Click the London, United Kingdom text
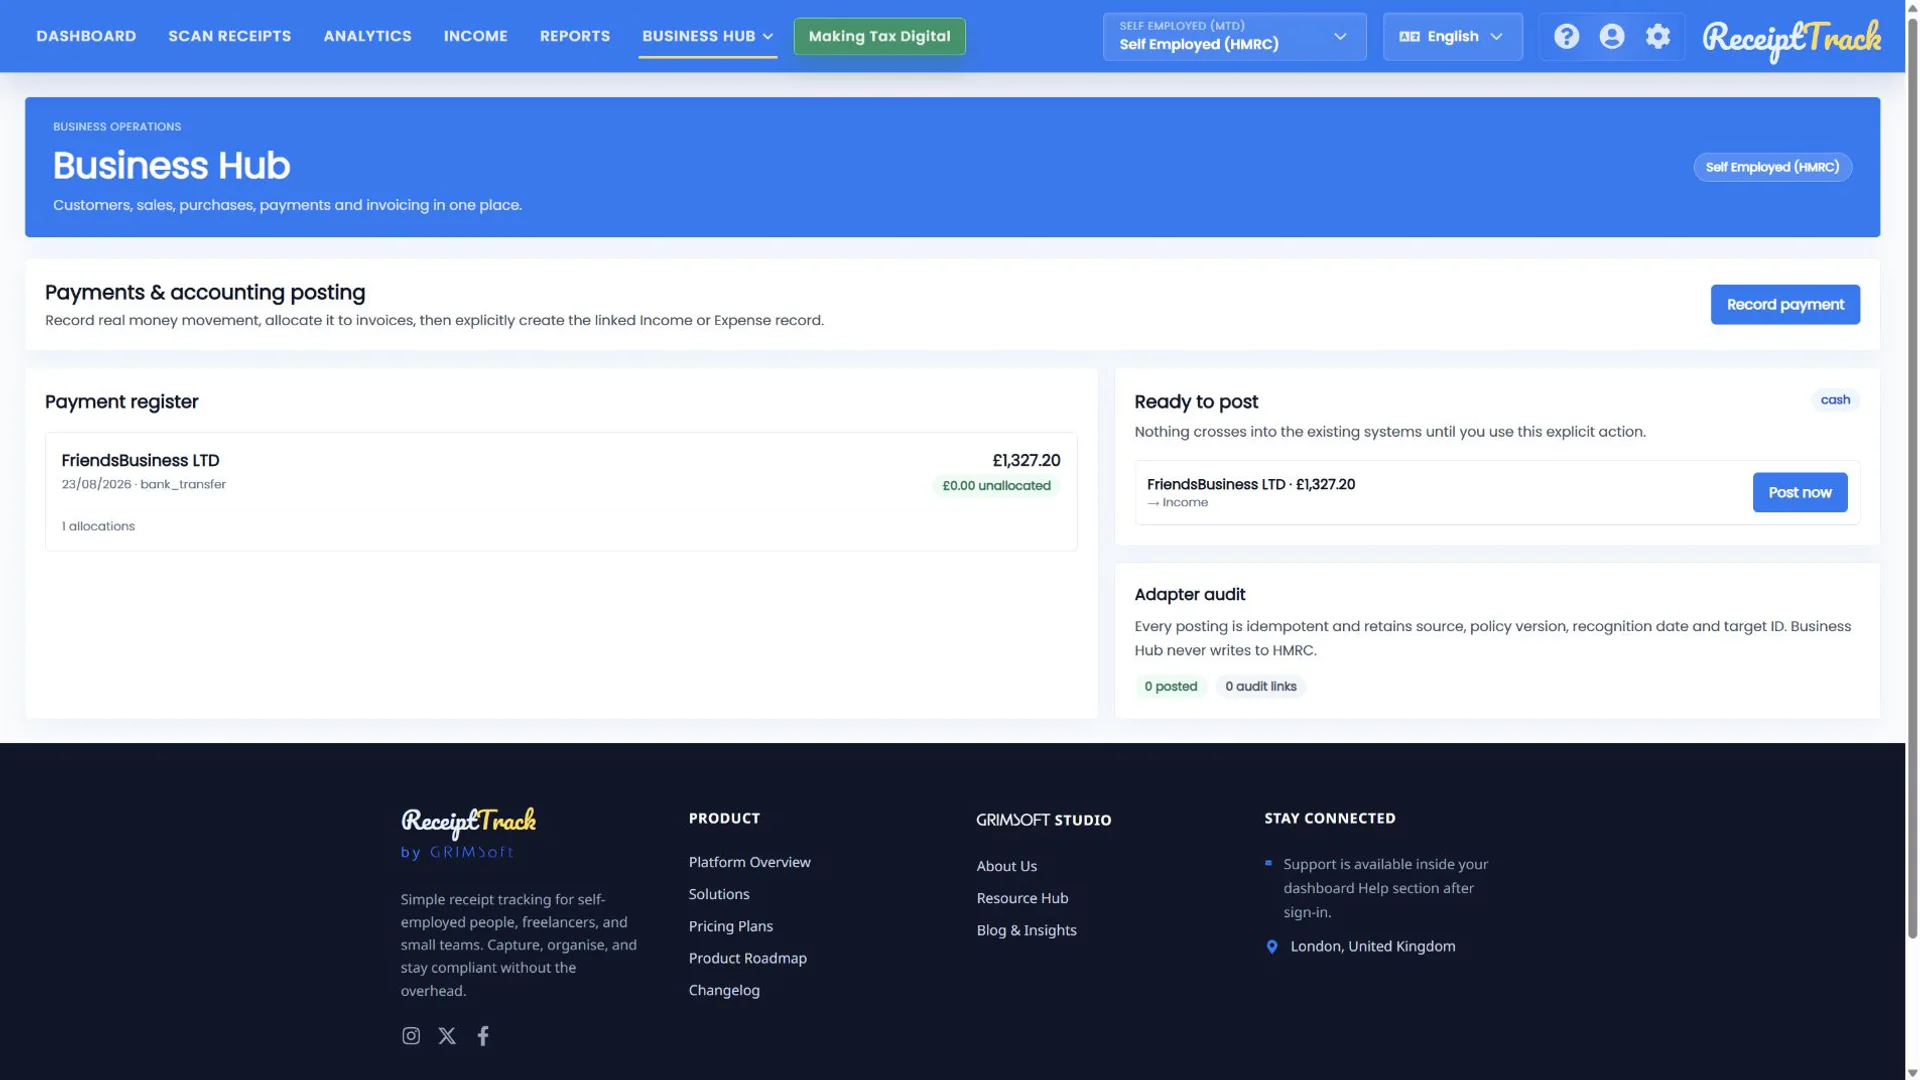Screen dimensions: 1920x1080 click(1372, 946)
